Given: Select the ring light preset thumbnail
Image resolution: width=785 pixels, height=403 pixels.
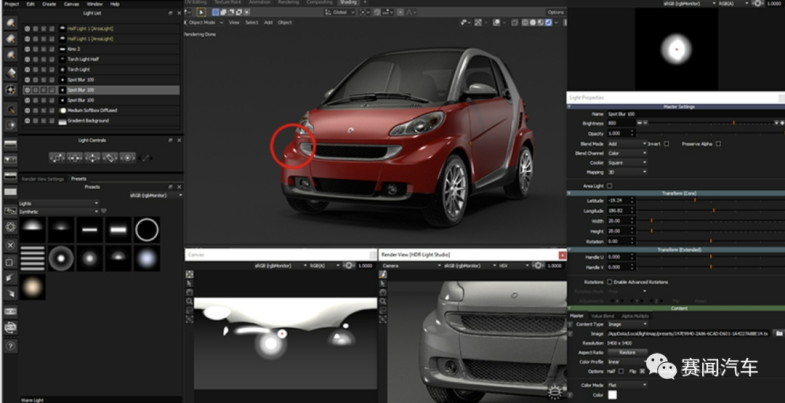Looking at the screenshot, I should point(147,230).
